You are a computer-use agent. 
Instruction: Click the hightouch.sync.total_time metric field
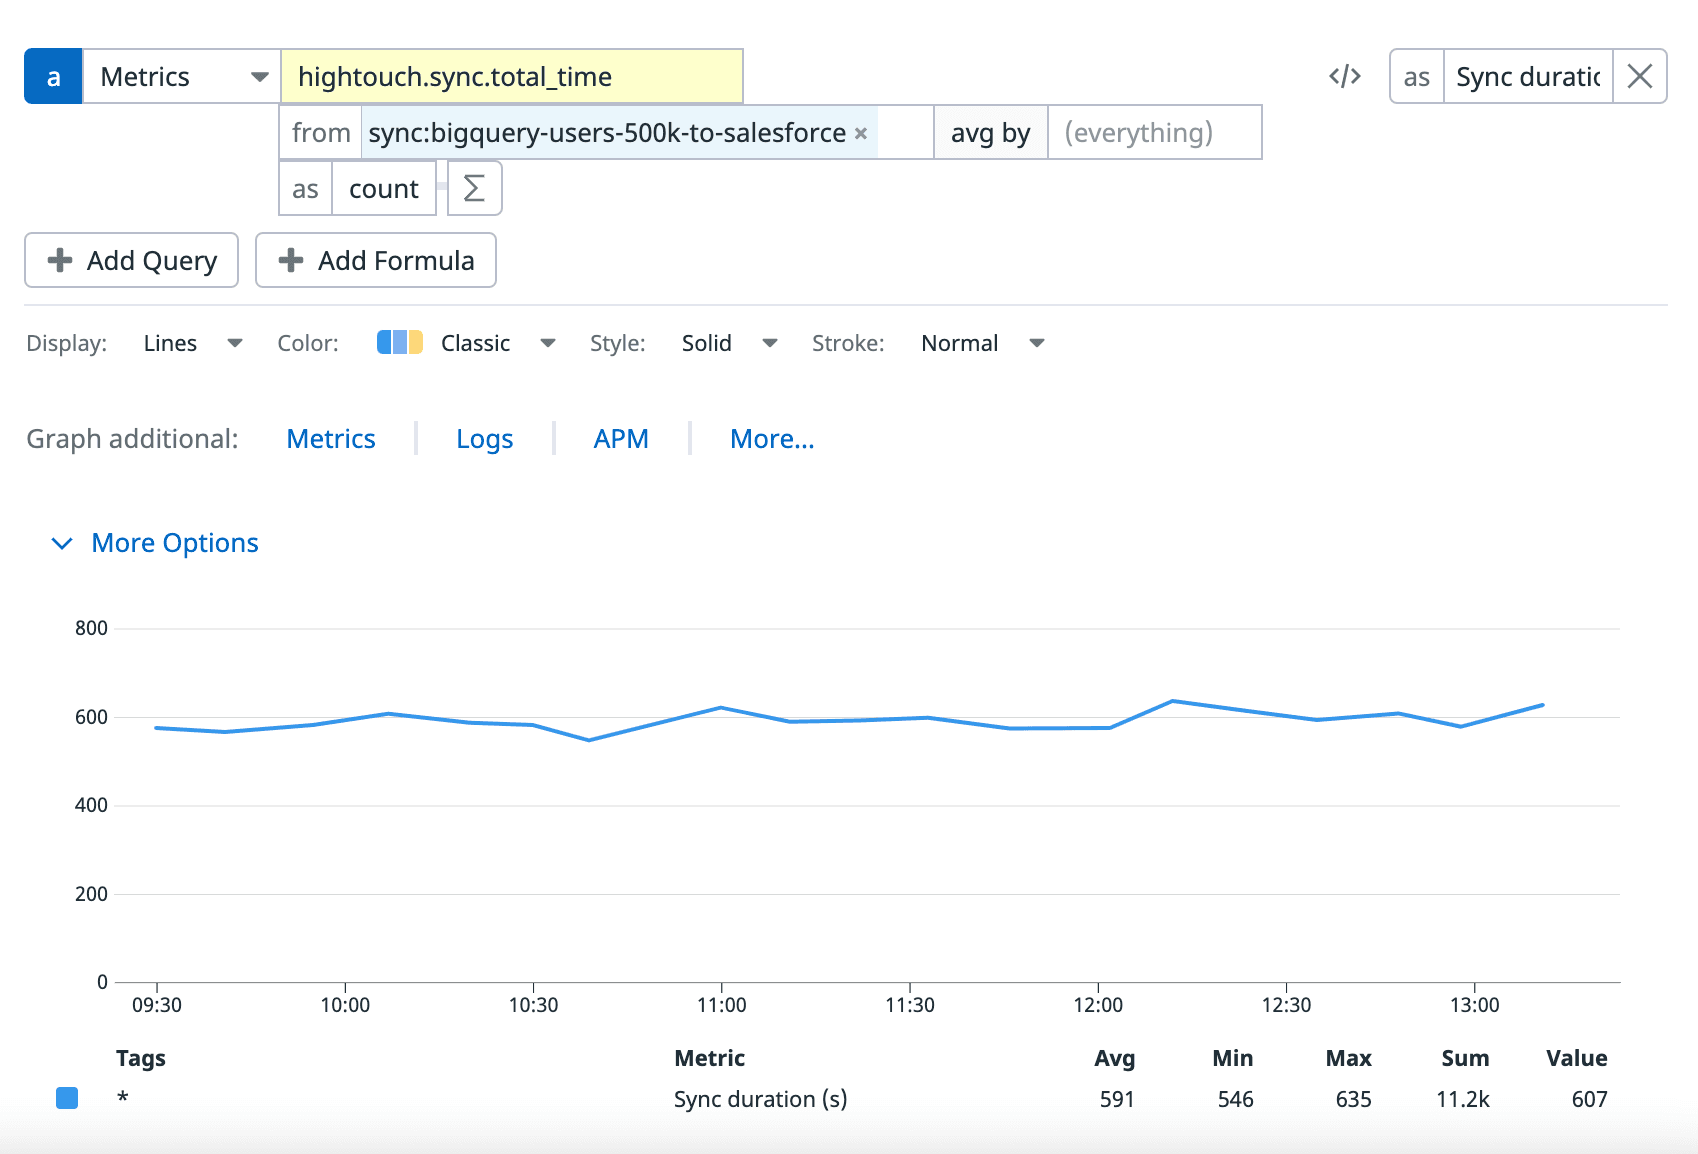[511, 77]
